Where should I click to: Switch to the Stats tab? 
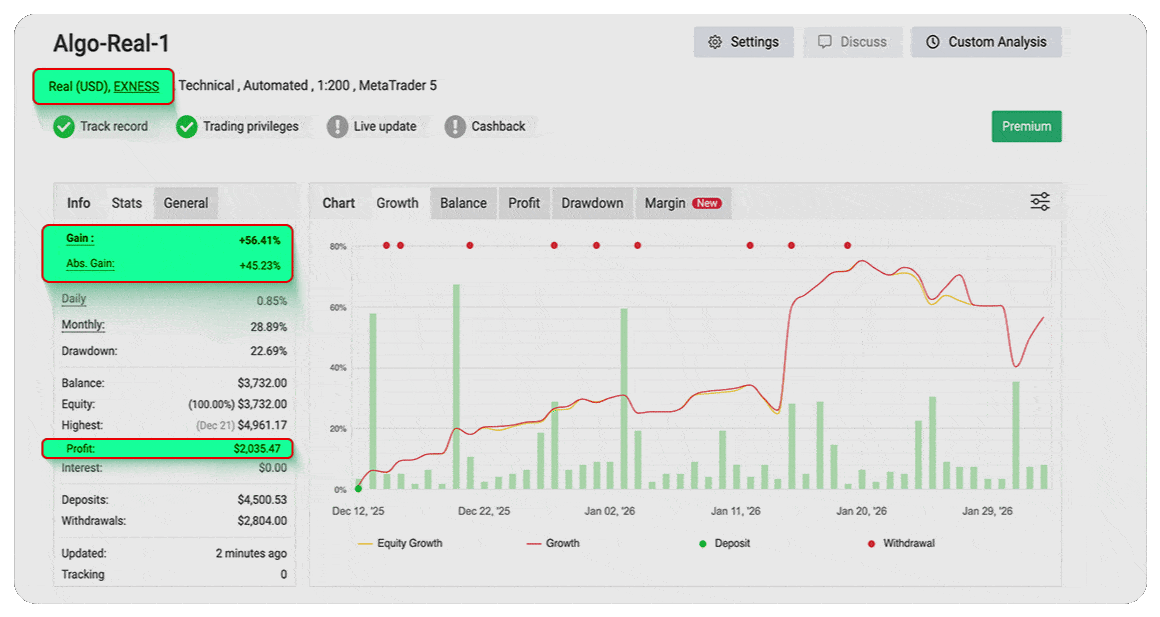tap(127, 203)
